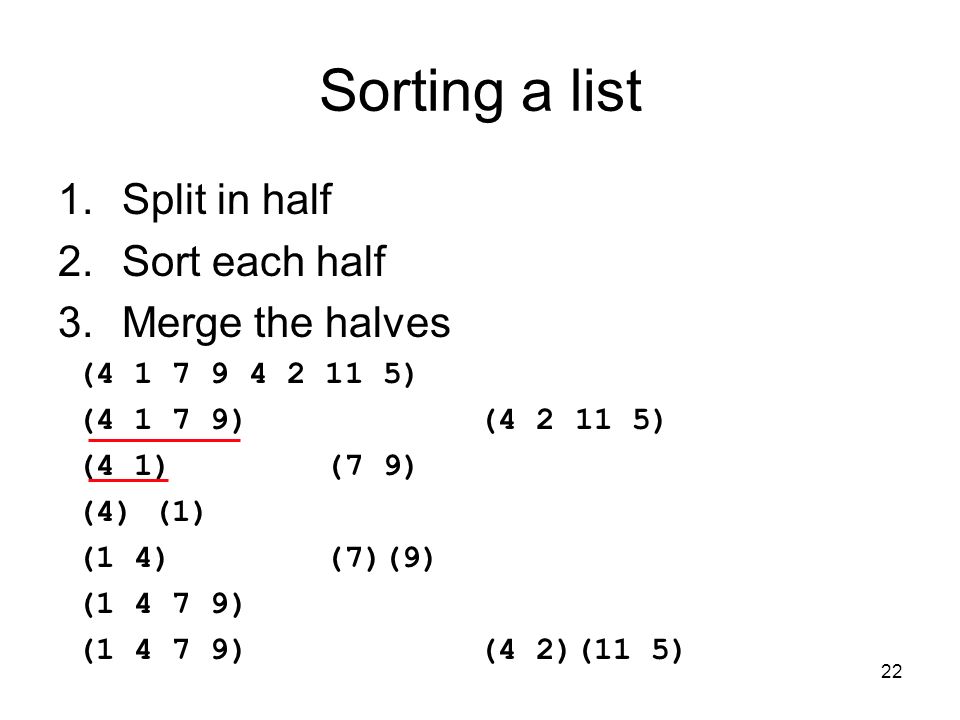This screenshot has width=960, height=720.
Task: Click the red-underlined list (4 1 7 9)
Action: [x=163, y=420]
